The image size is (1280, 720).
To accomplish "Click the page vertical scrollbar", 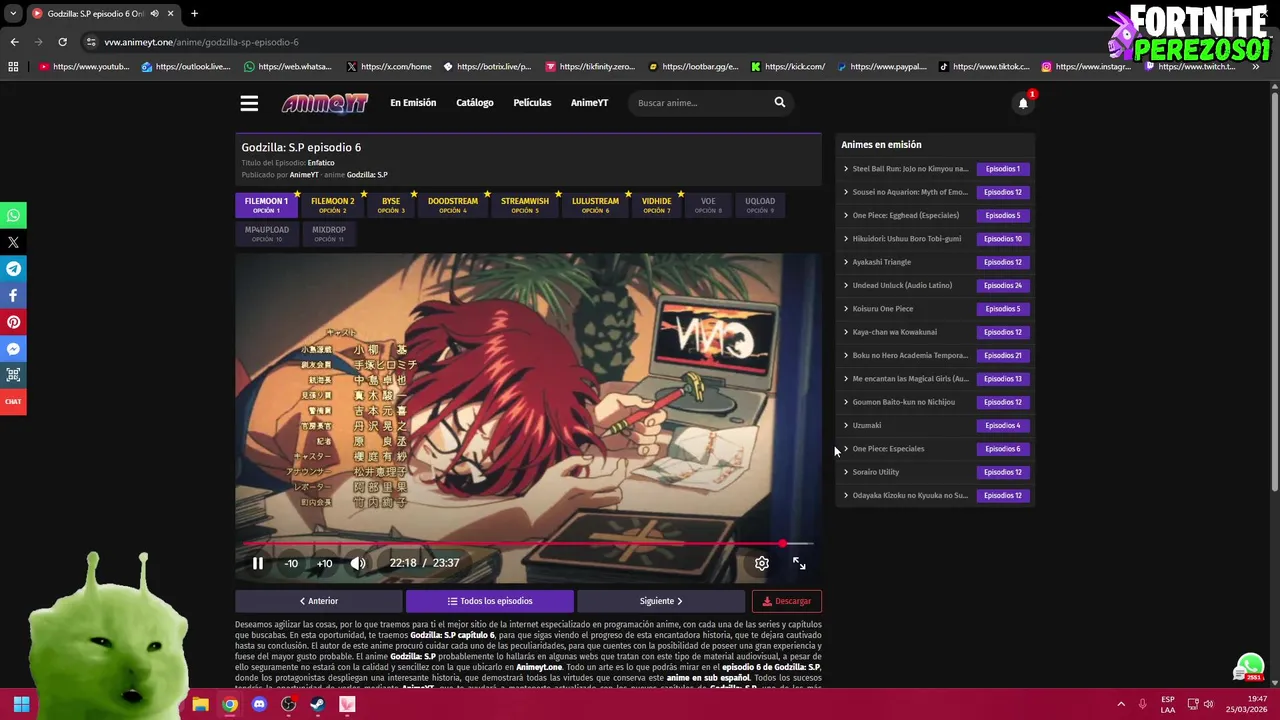I will pos(1274,290).
